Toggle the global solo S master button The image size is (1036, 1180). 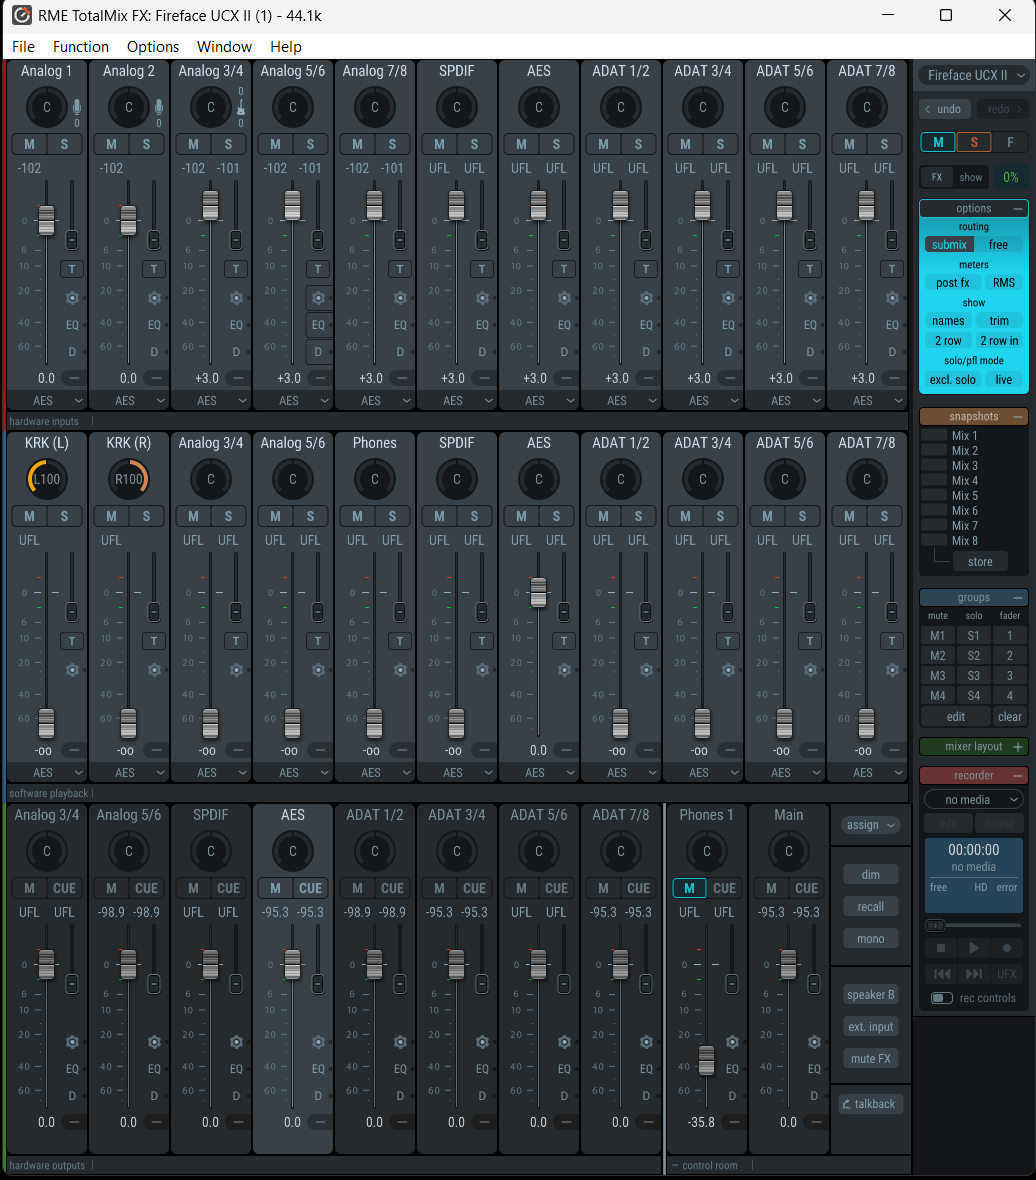[x=974, y=141]
